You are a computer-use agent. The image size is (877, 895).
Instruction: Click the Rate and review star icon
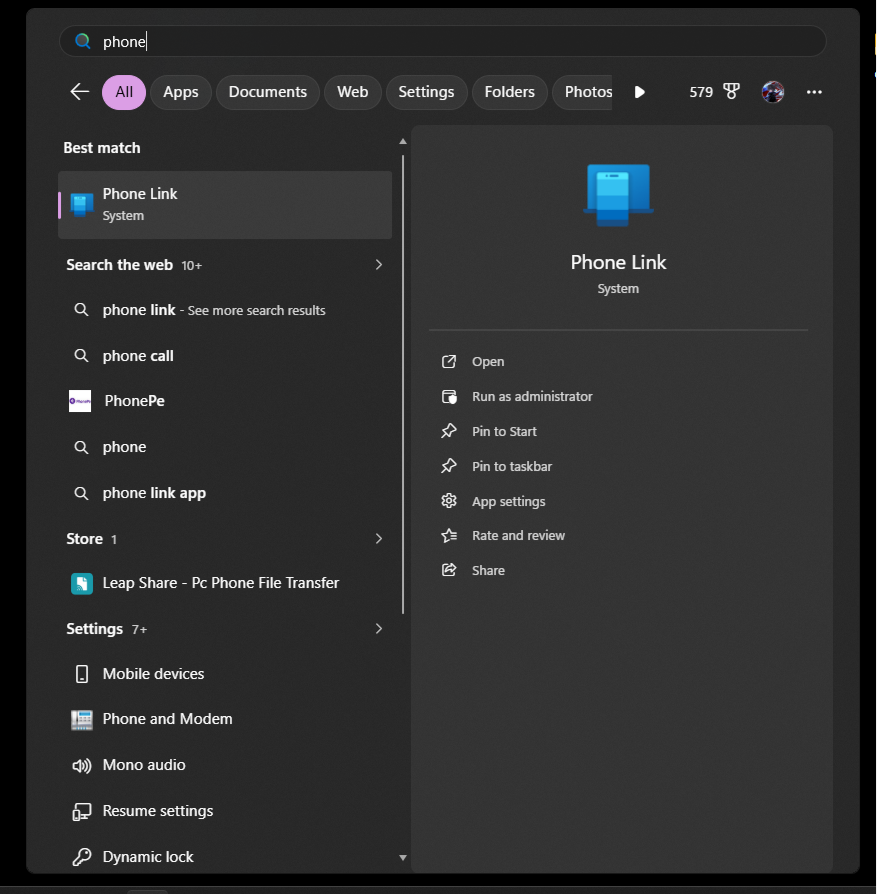point(449,535)
